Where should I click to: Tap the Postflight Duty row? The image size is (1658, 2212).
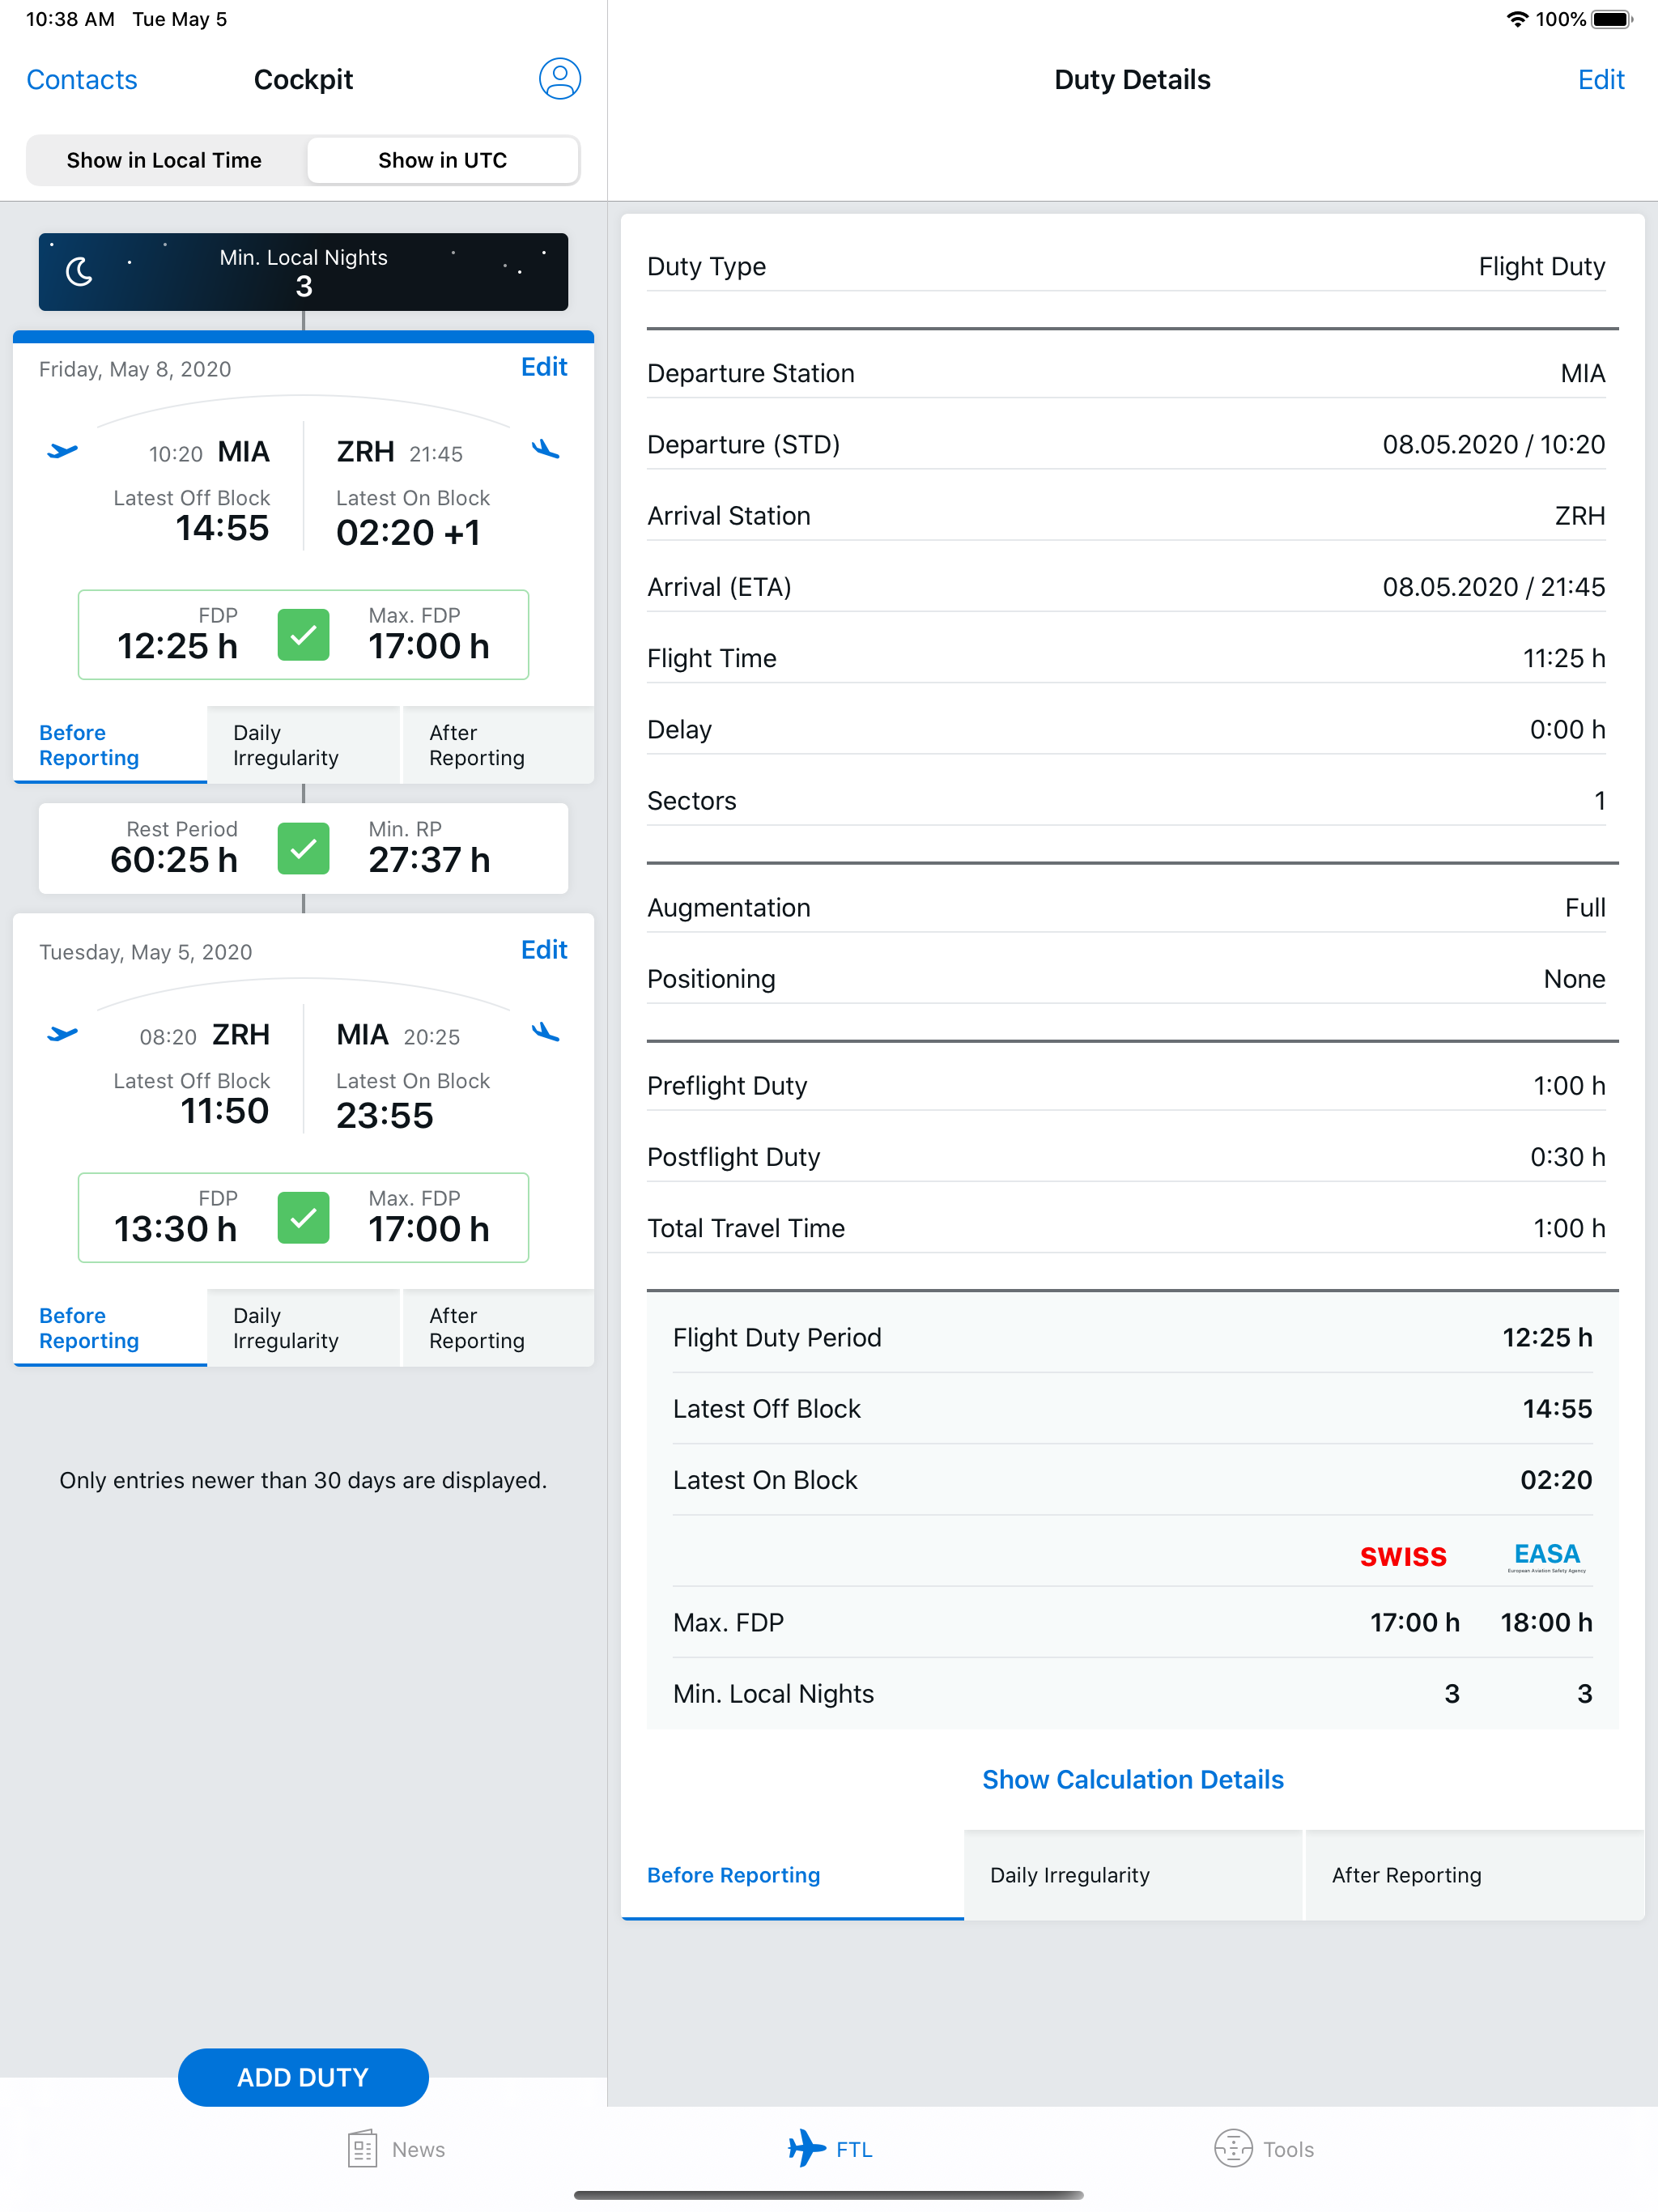(1126, 1156)
